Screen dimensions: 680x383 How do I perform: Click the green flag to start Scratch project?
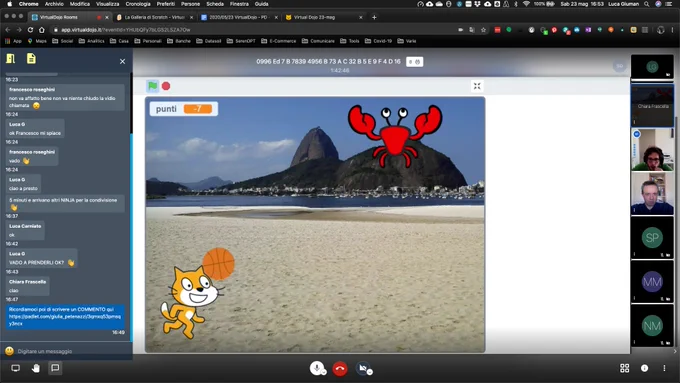pyautogui.click(x=152, y=86)
